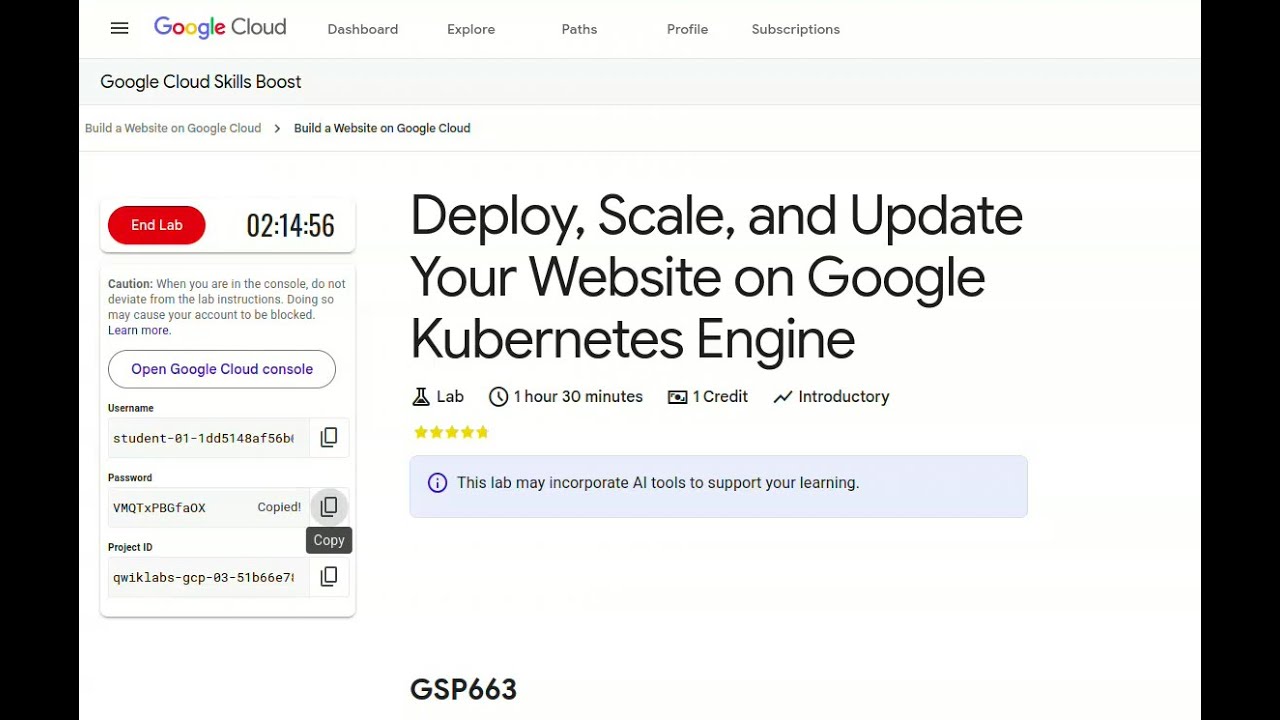Follow the Learn more link
The width and height of the screenshot is (1280, 720).
pos(139,330)
